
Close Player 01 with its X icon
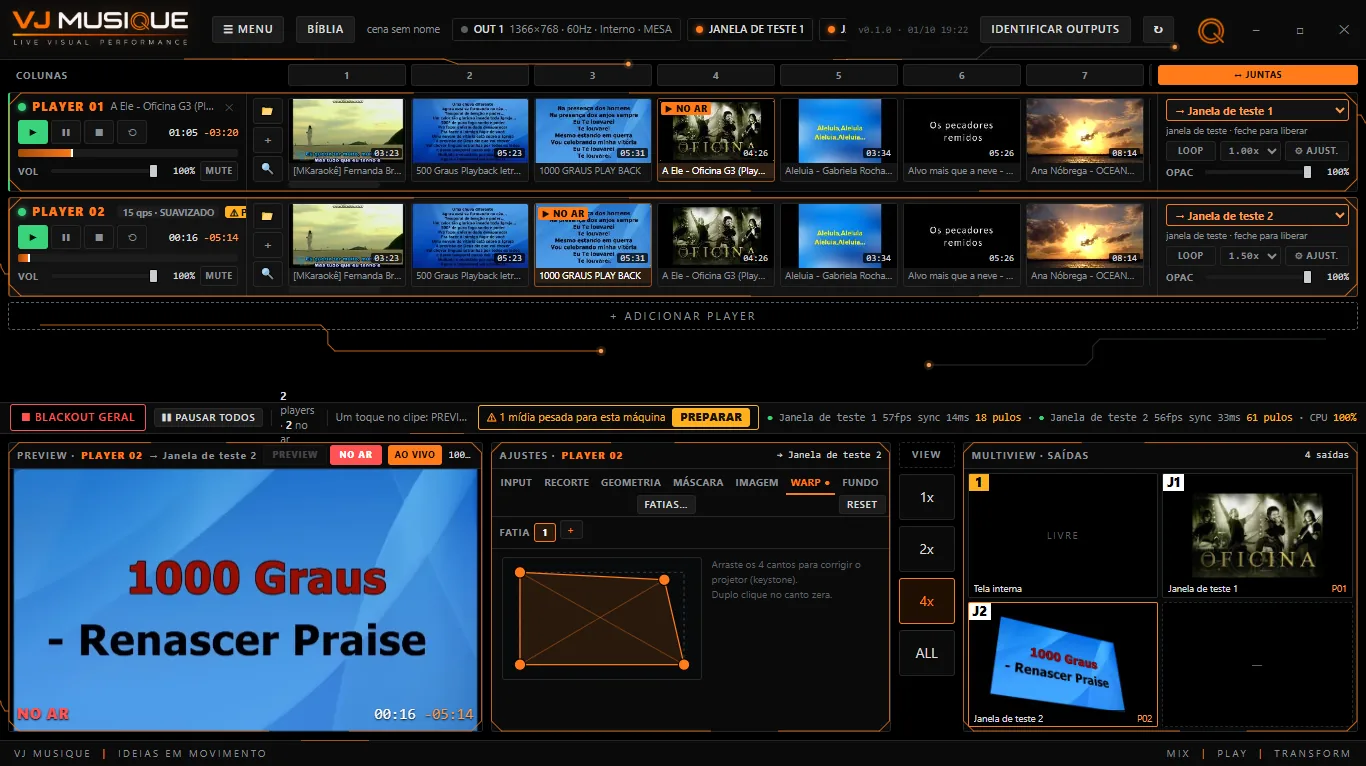pos(229,107)
